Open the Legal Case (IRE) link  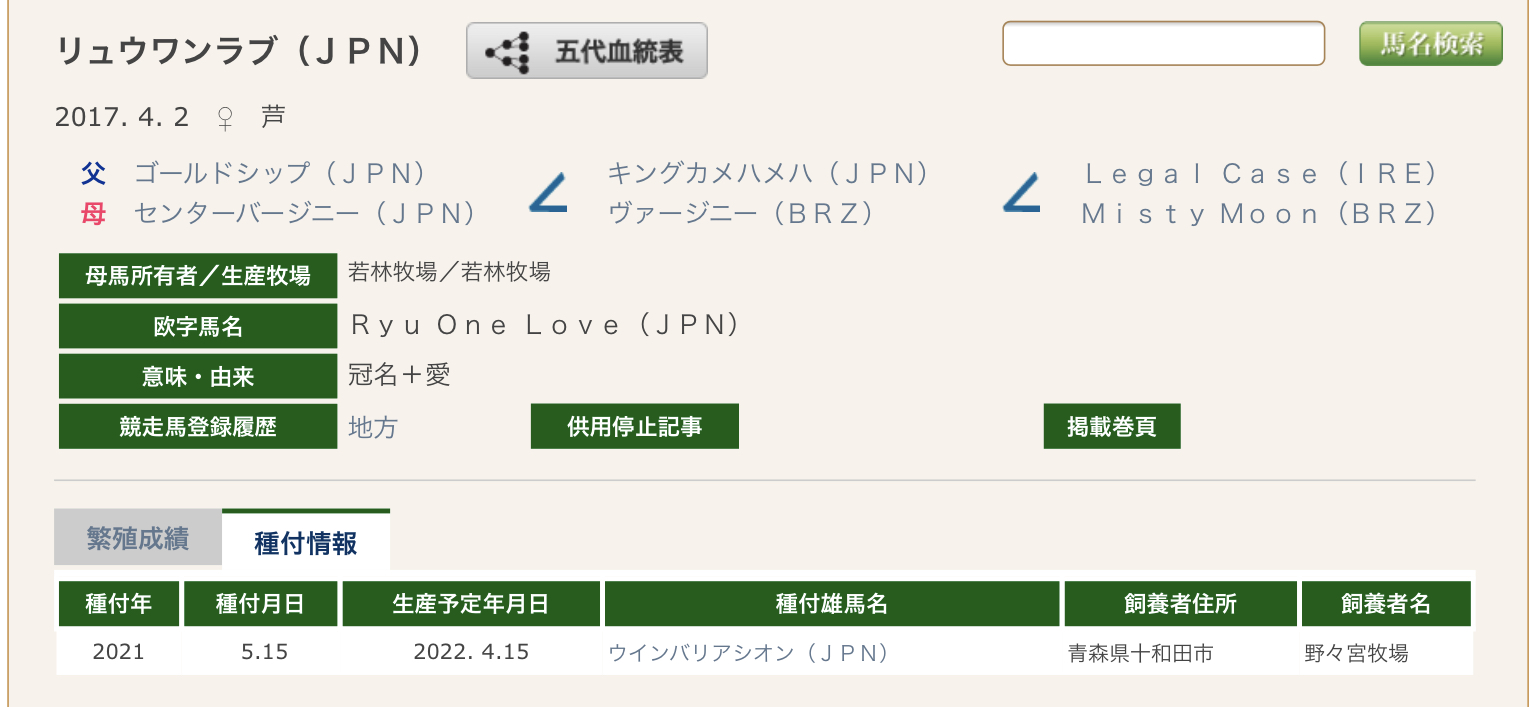tap(1260, 174)
